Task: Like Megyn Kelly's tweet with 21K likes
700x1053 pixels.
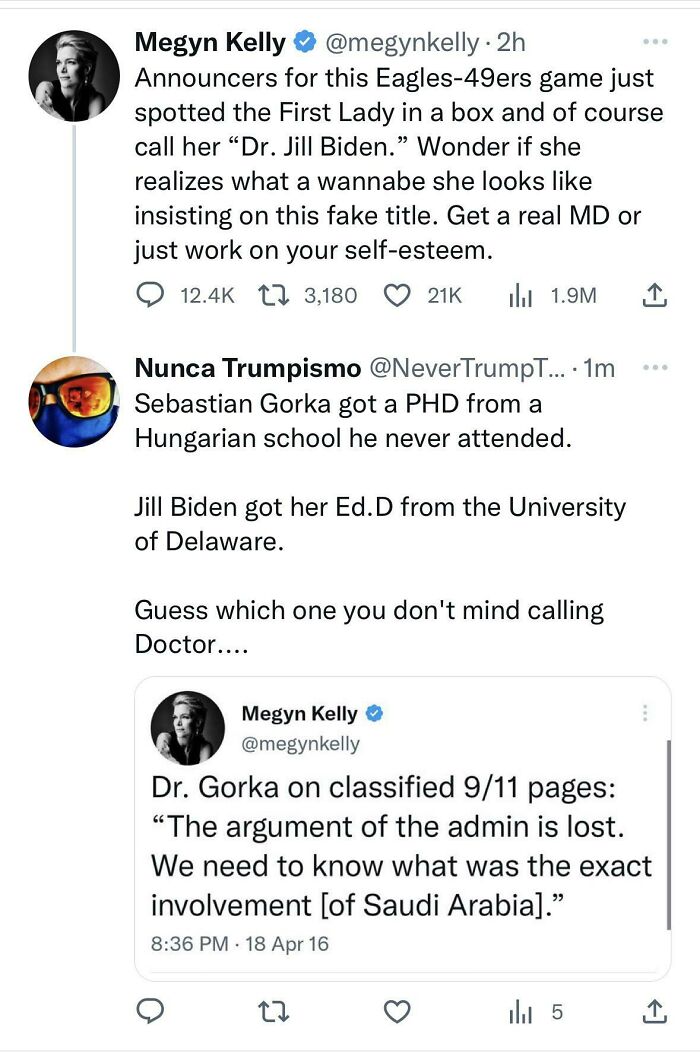Action: click(x=398, y=295)
